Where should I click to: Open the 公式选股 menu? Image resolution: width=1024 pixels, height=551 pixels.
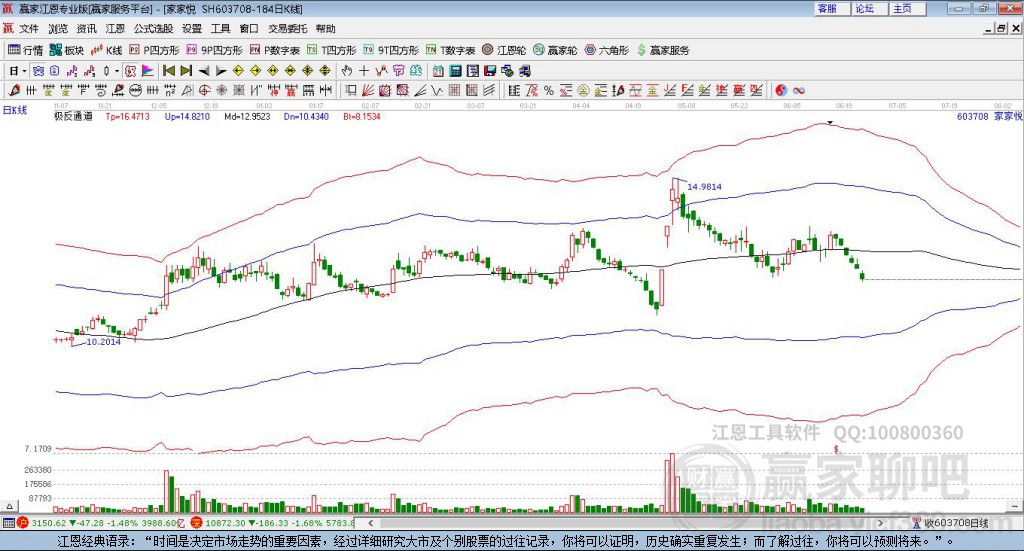coord(153,29)
